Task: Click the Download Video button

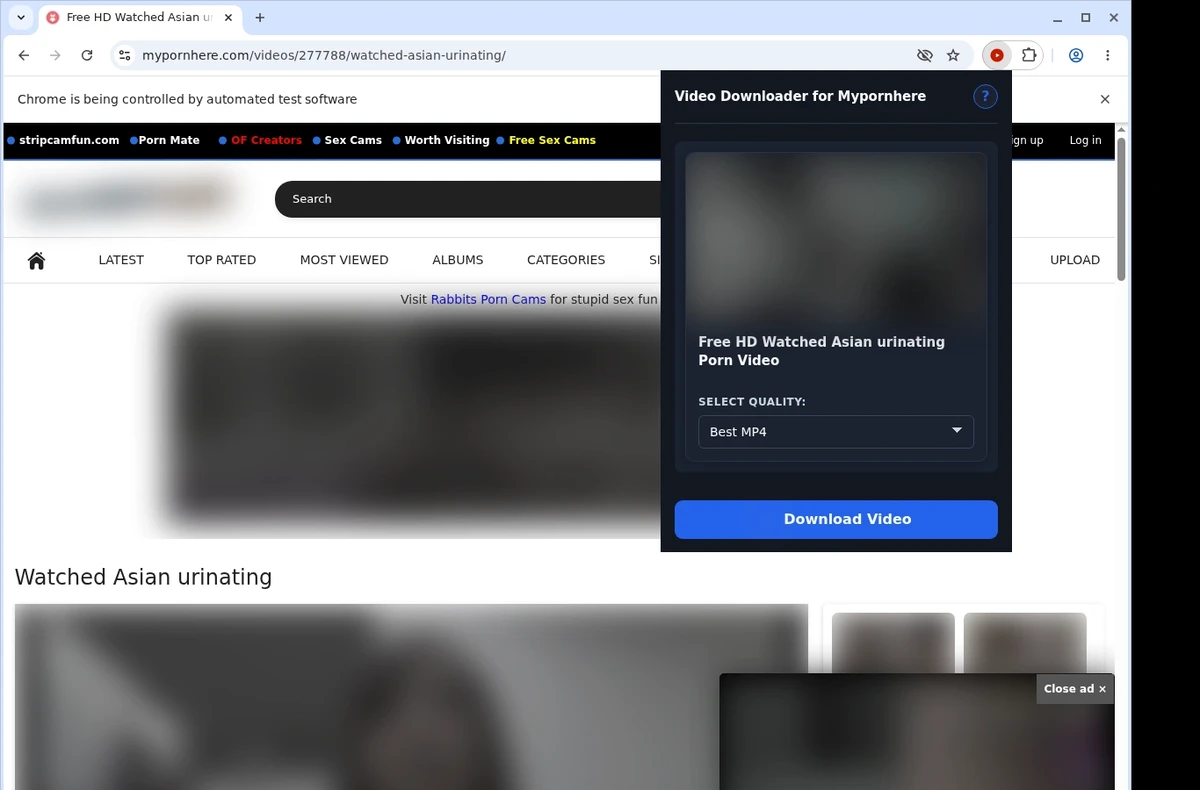Action: point(836,519)
